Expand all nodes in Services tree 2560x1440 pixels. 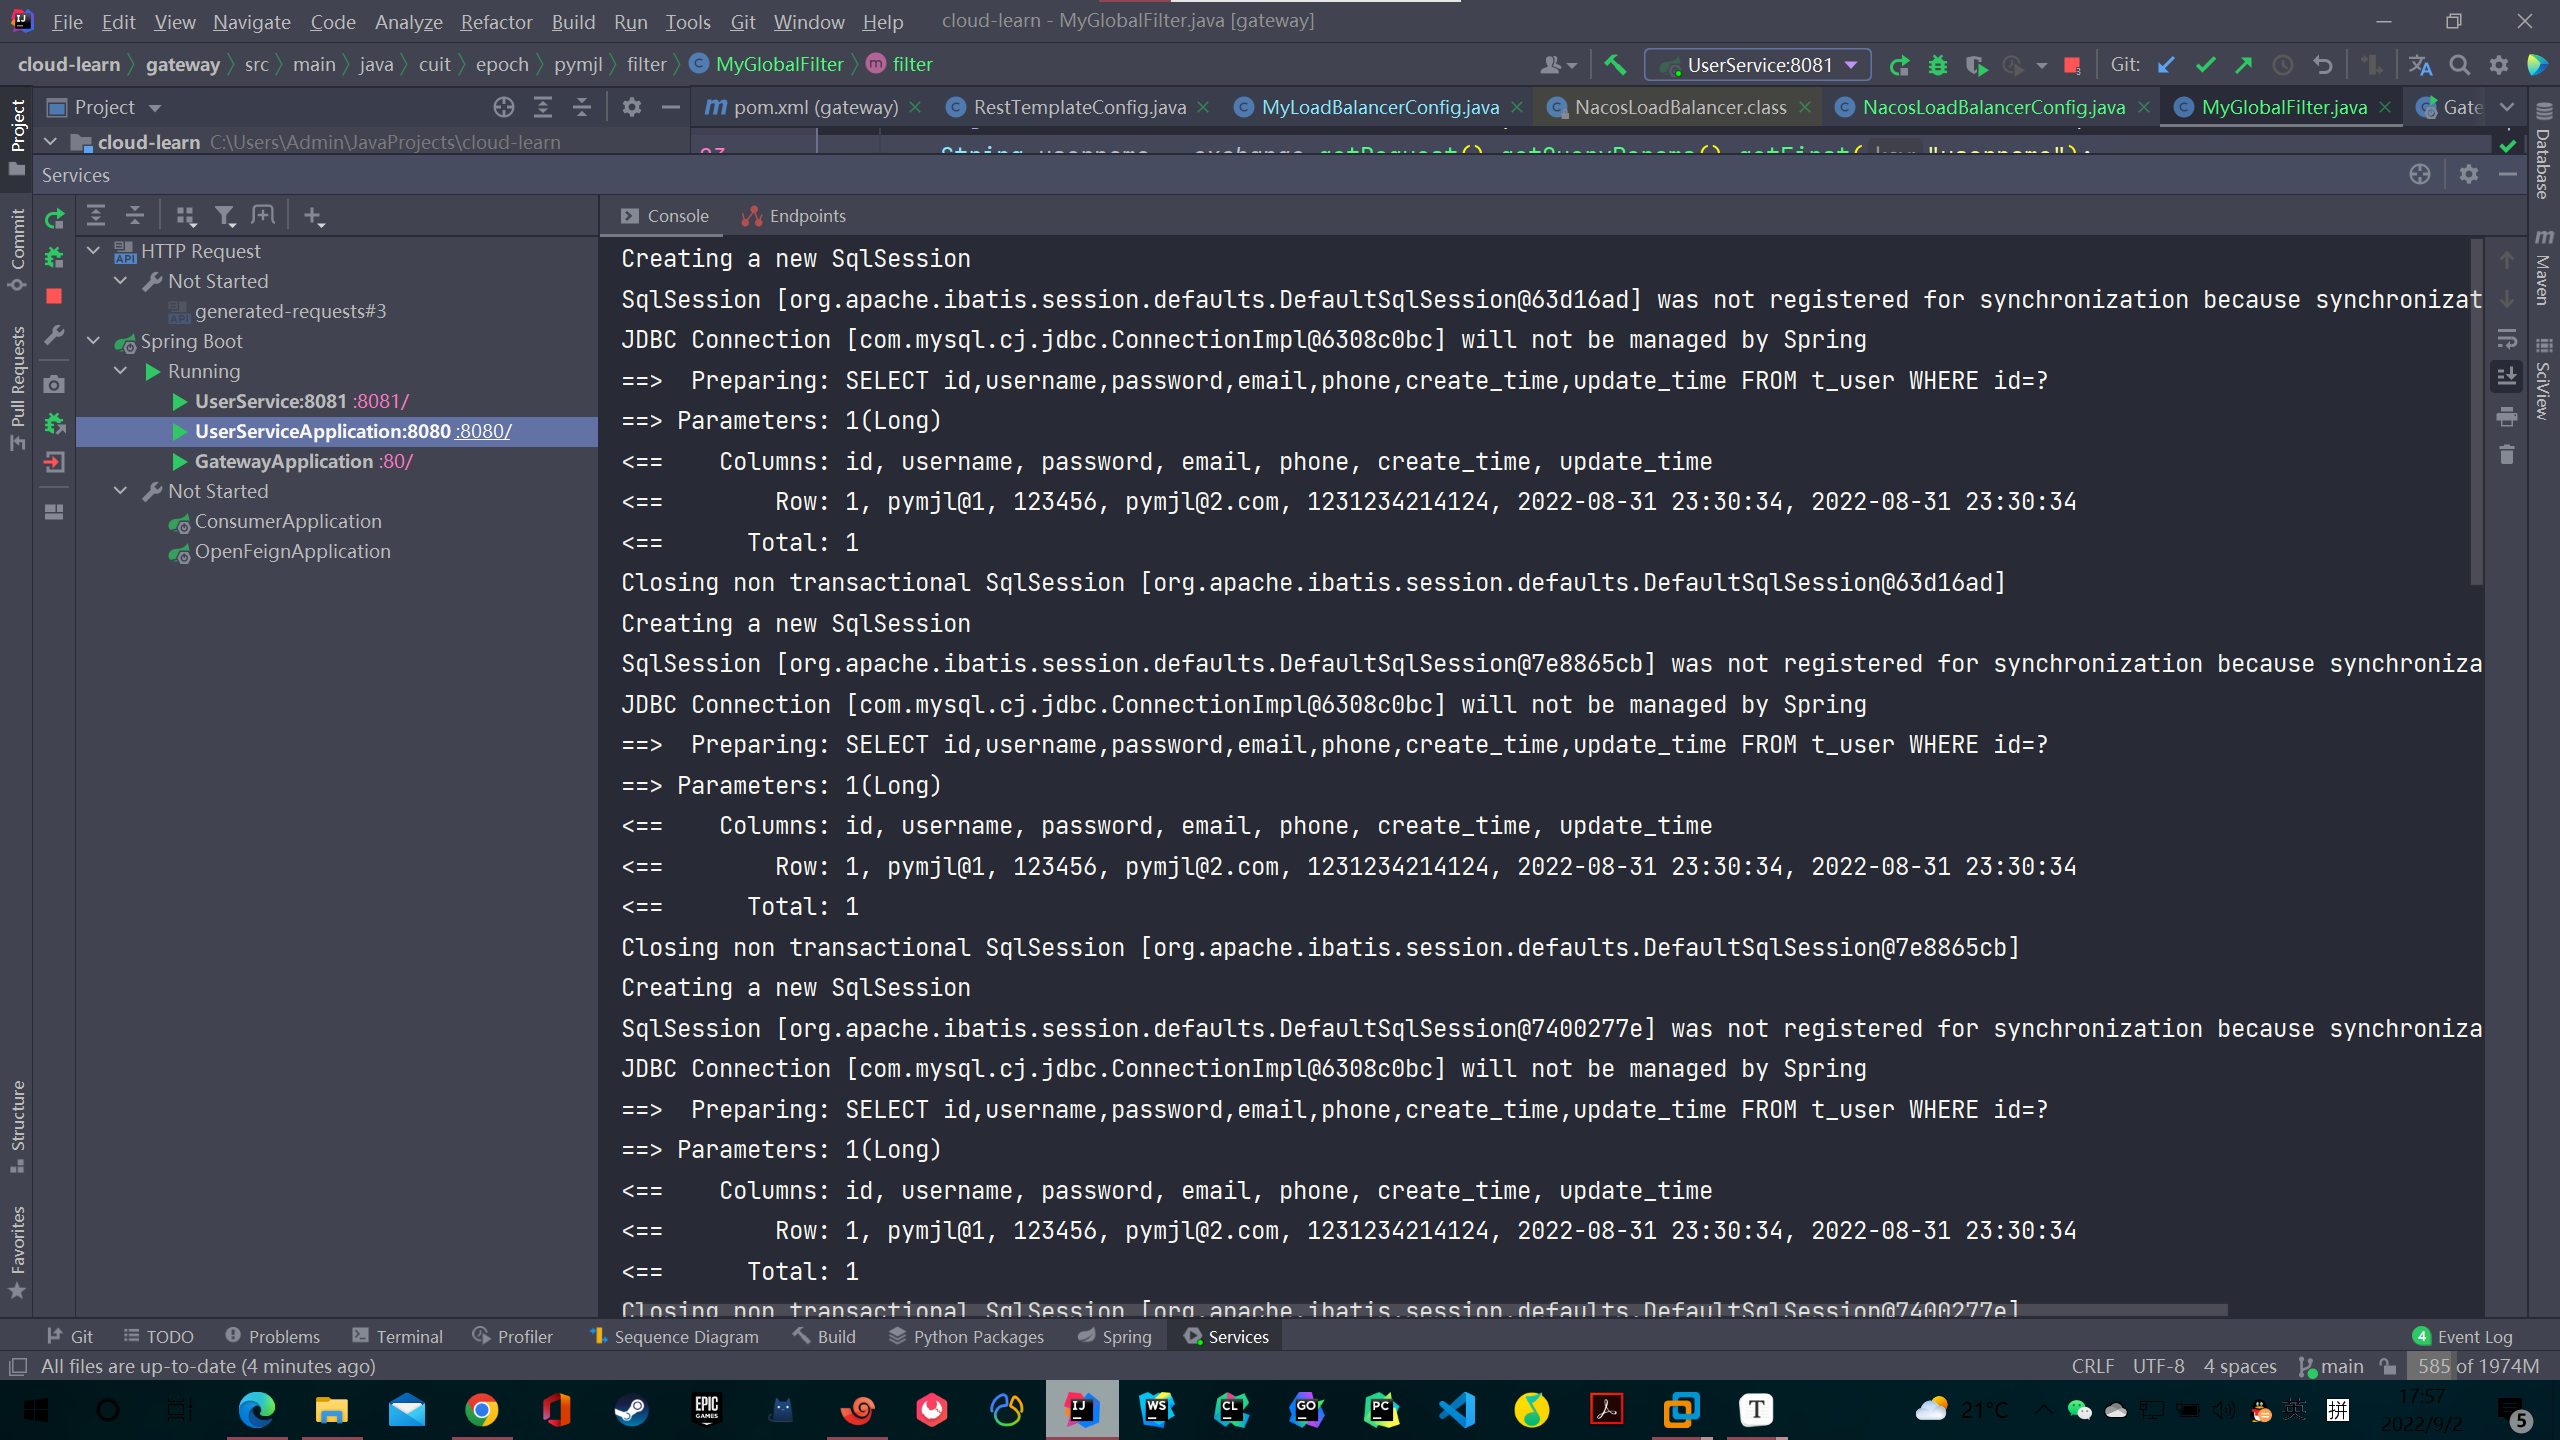click(96, 215)
